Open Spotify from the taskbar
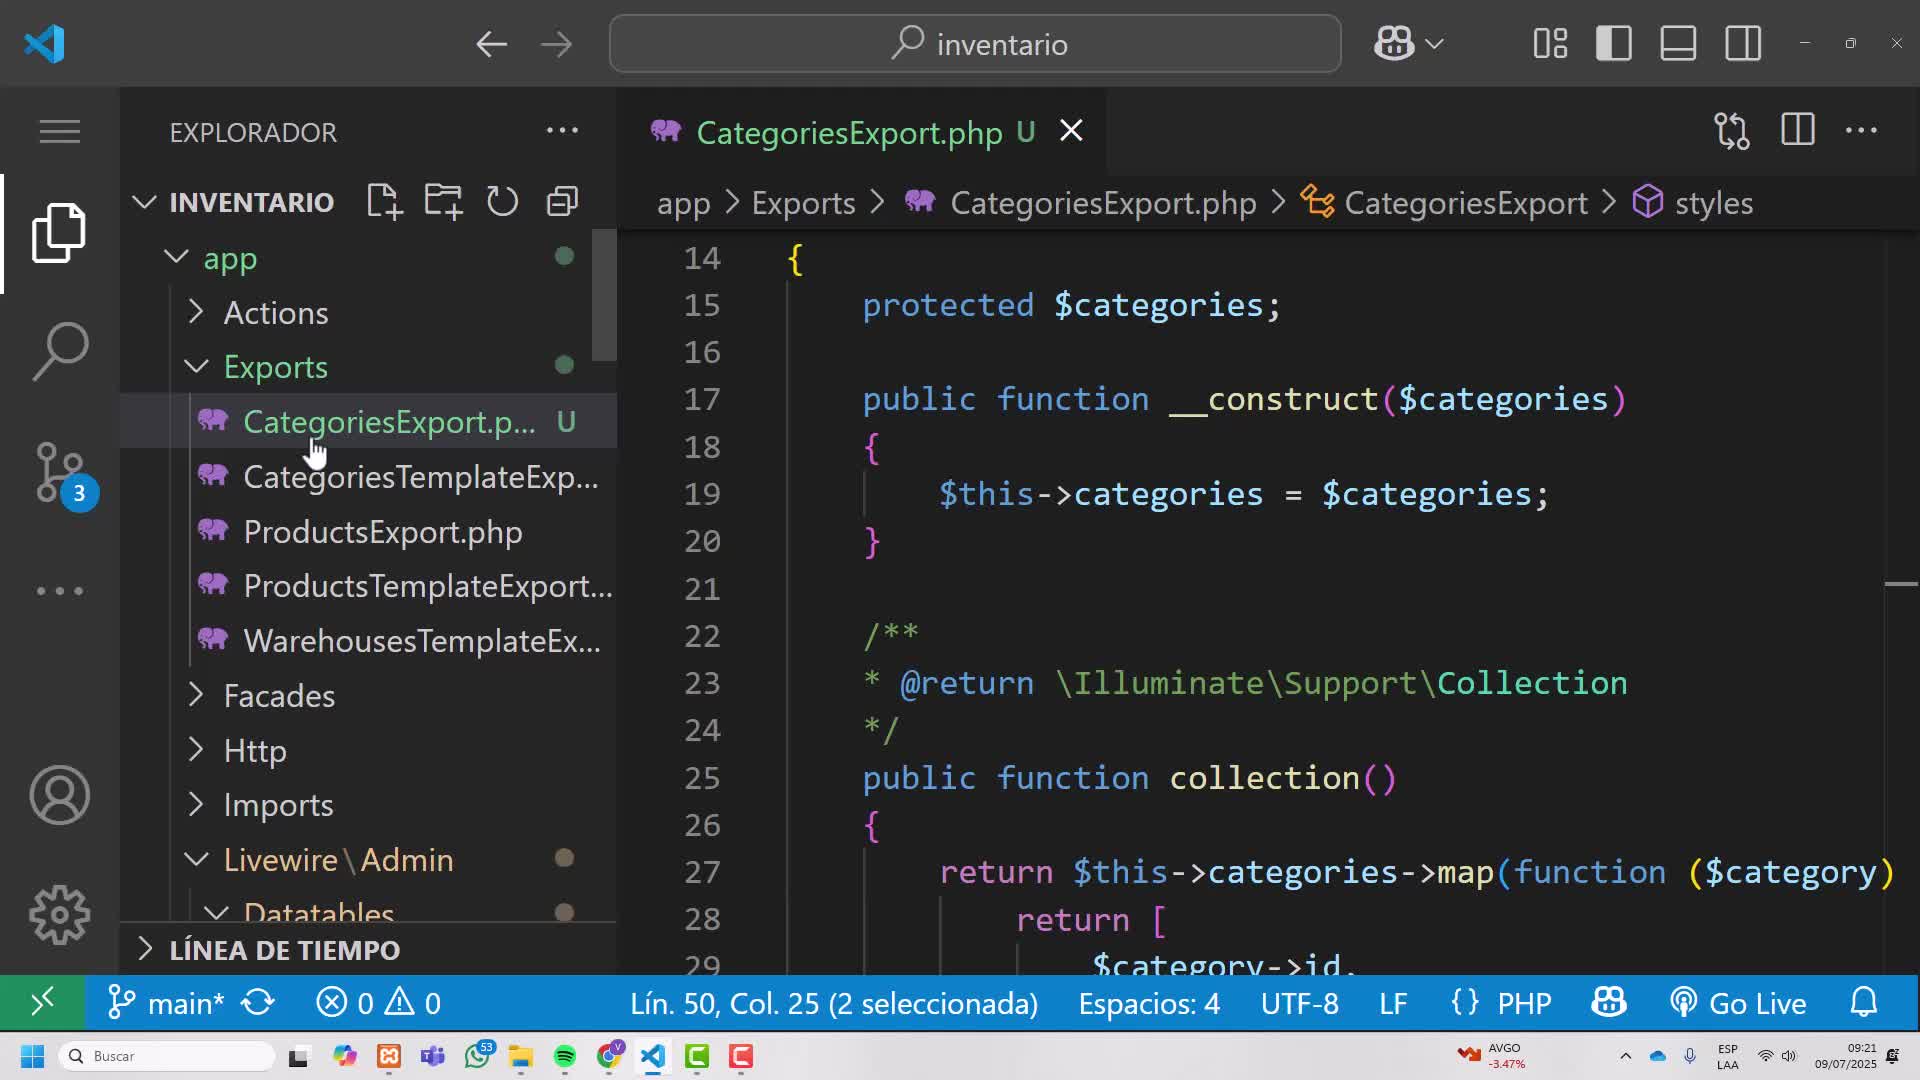The image size is (1920, 1080). (x=565, y=1056)
